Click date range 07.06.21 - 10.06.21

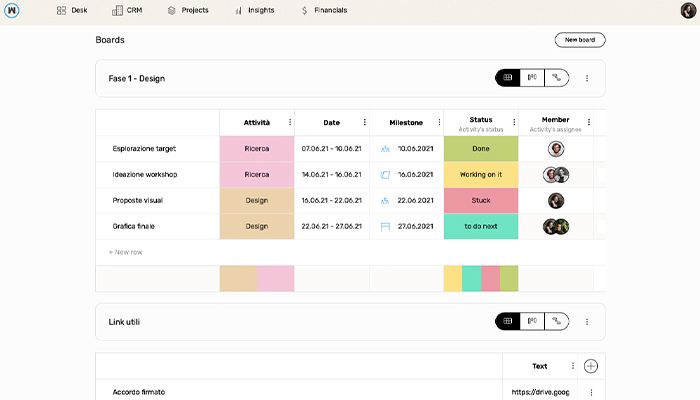coord(331,149)
